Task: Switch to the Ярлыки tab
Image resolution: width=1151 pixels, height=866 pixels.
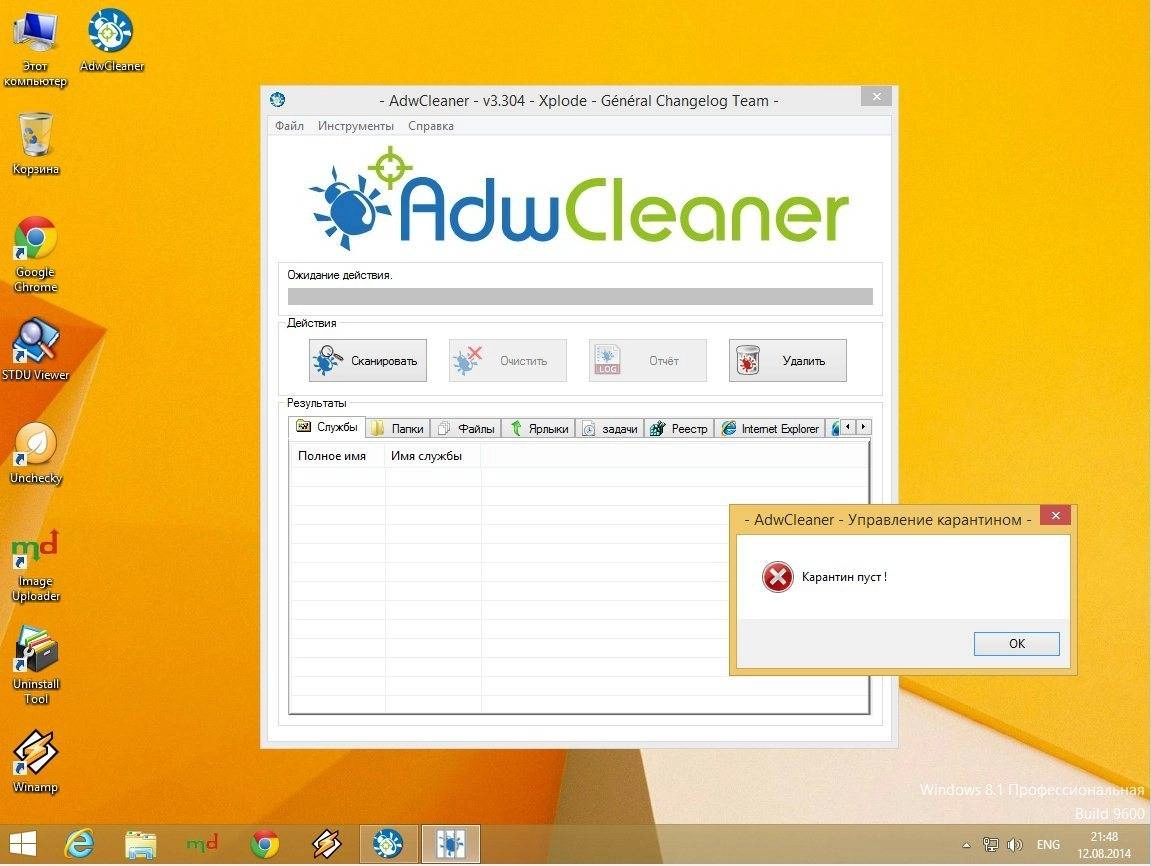Action: point(539,429)
